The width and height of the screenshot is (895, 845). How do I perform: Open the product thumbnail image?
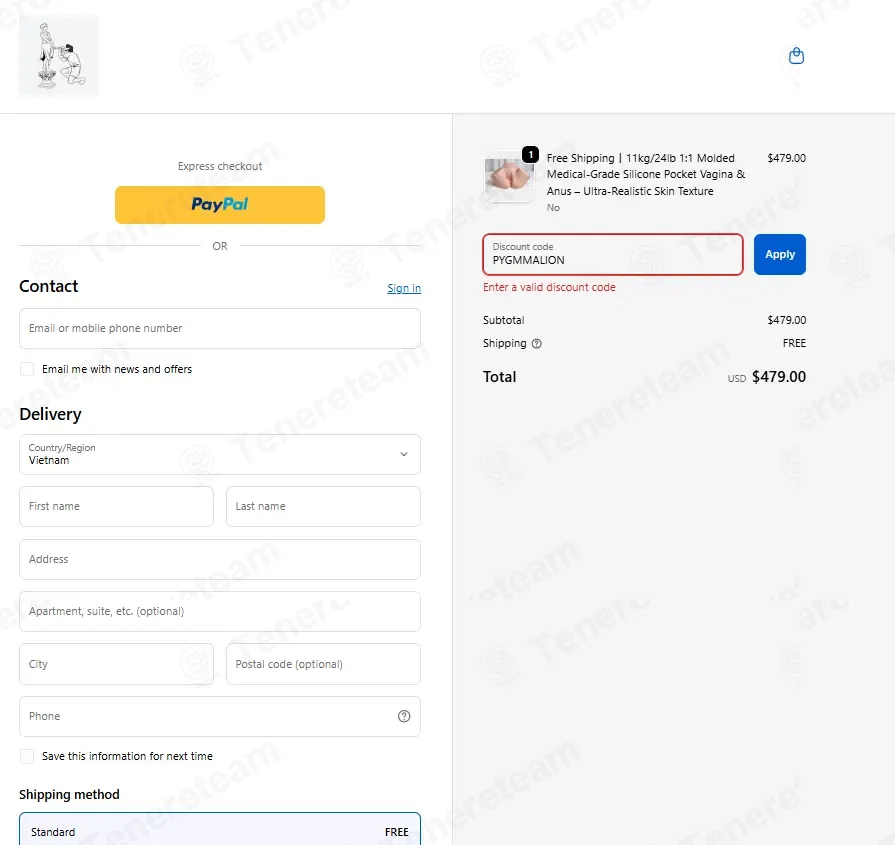tap(509, 176)
